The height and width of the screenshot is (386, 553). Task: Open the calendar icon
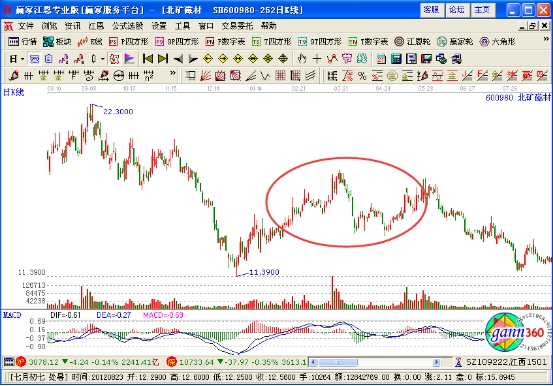381,59
